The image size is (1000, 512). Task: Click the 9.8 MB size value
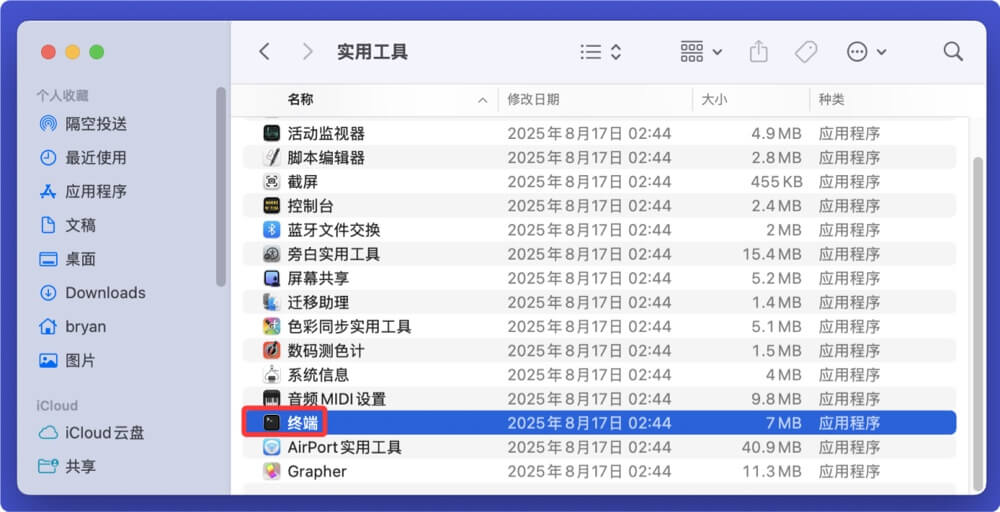(777, 399)
